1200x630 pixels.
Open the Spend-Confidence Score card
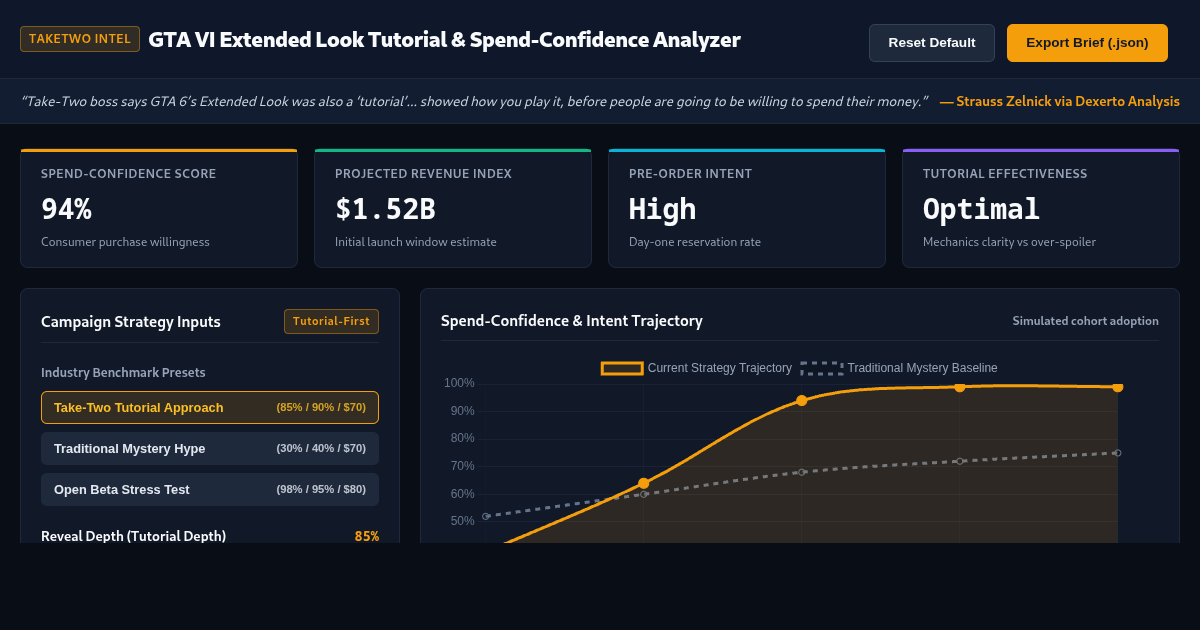(159, 208)
